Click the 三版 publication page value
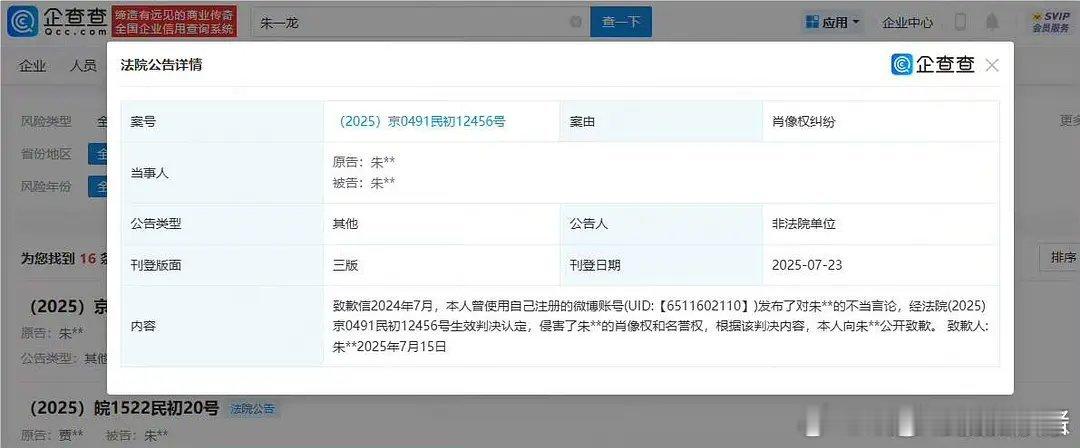 point(345,265)
